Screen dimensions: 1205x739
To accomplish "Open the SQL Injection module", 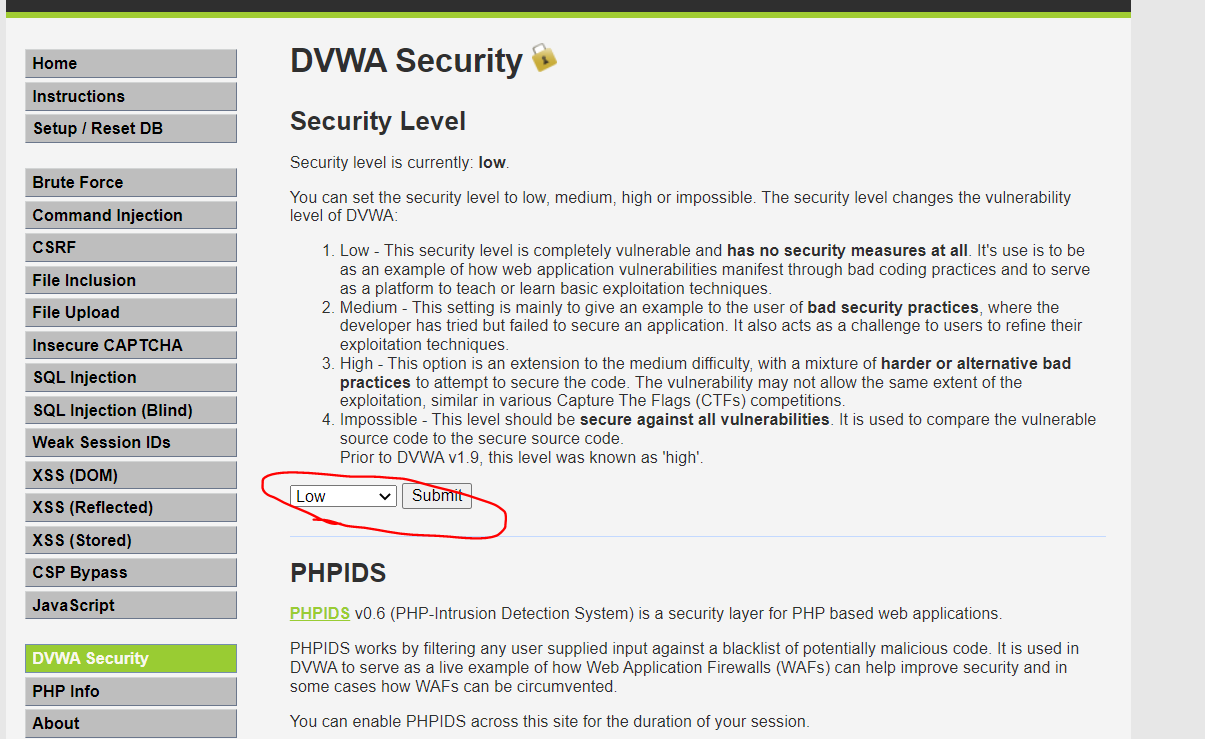I will pos(131,377).
